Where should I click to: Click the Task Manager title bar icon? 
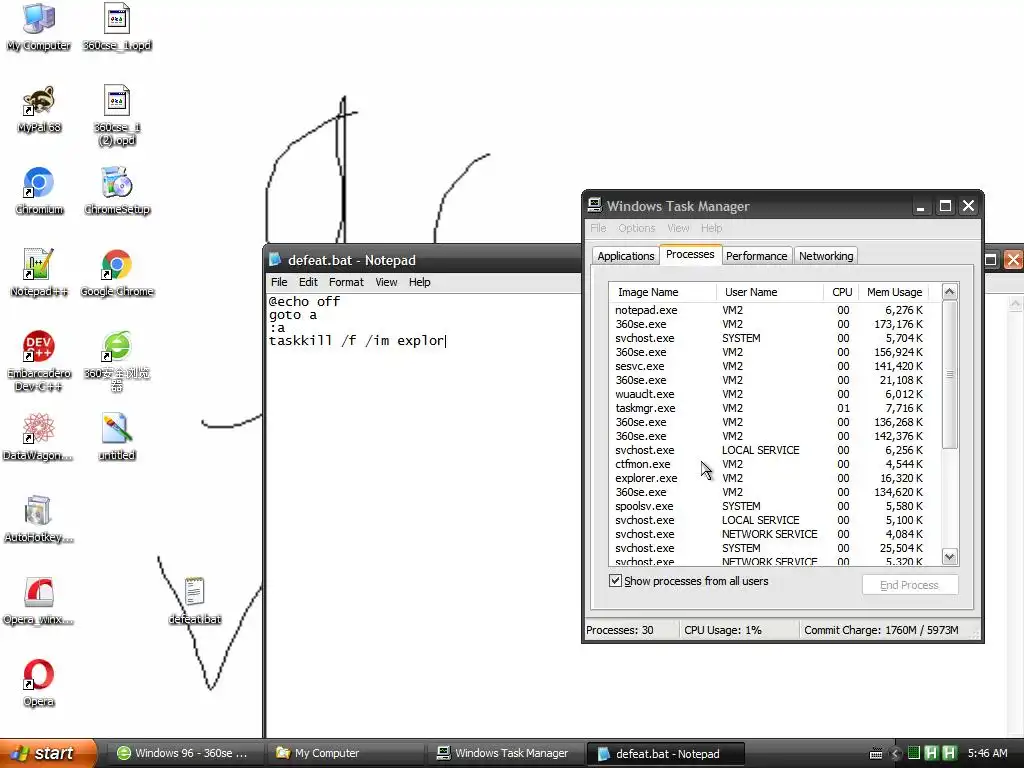coord(594,205)
